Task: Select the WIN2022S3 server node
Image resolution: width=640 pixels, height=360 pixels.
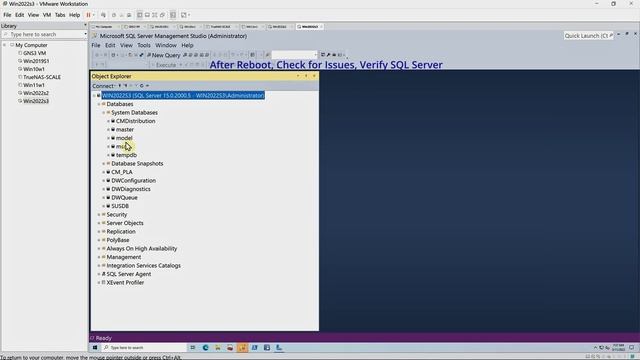Action: coord(183,96)
